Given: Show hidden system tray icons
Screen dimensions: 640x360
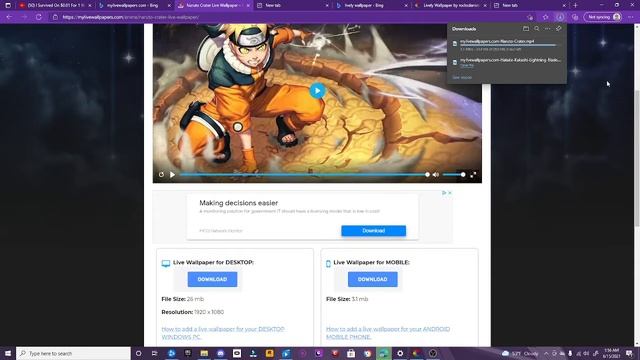Looking at the screenshot, I should (x=546, y=353).
